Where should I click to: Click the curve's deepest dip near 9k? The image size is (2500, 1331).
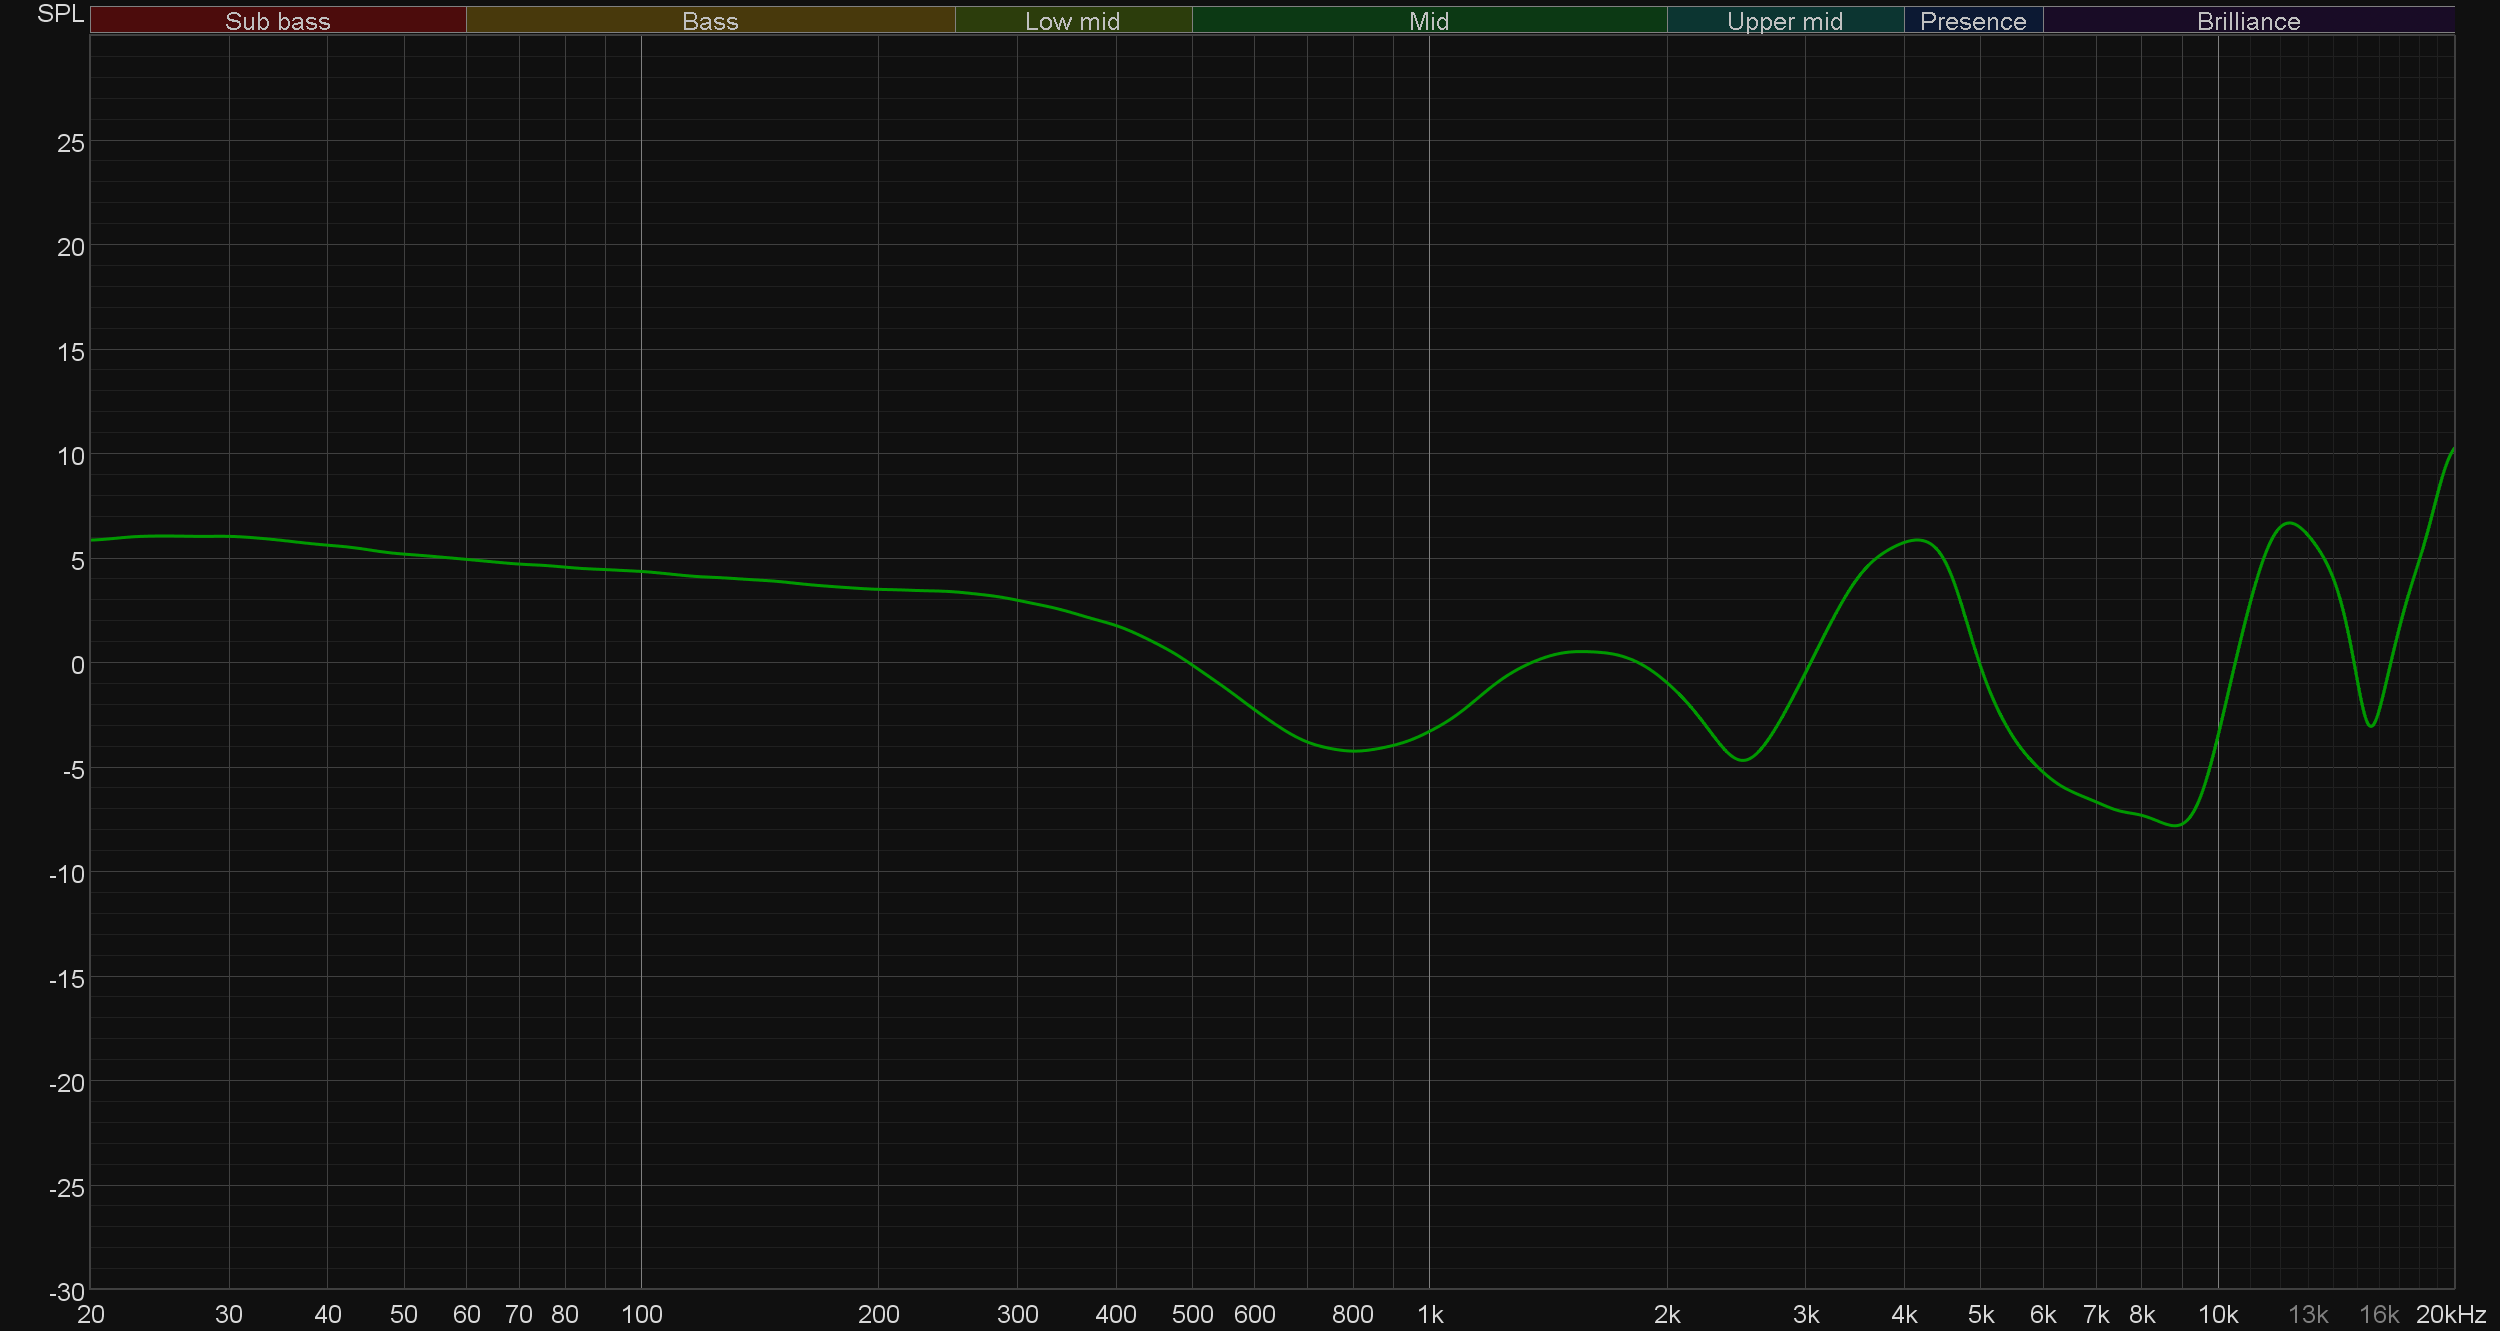pyautogui.click(x=2177, y=826)
